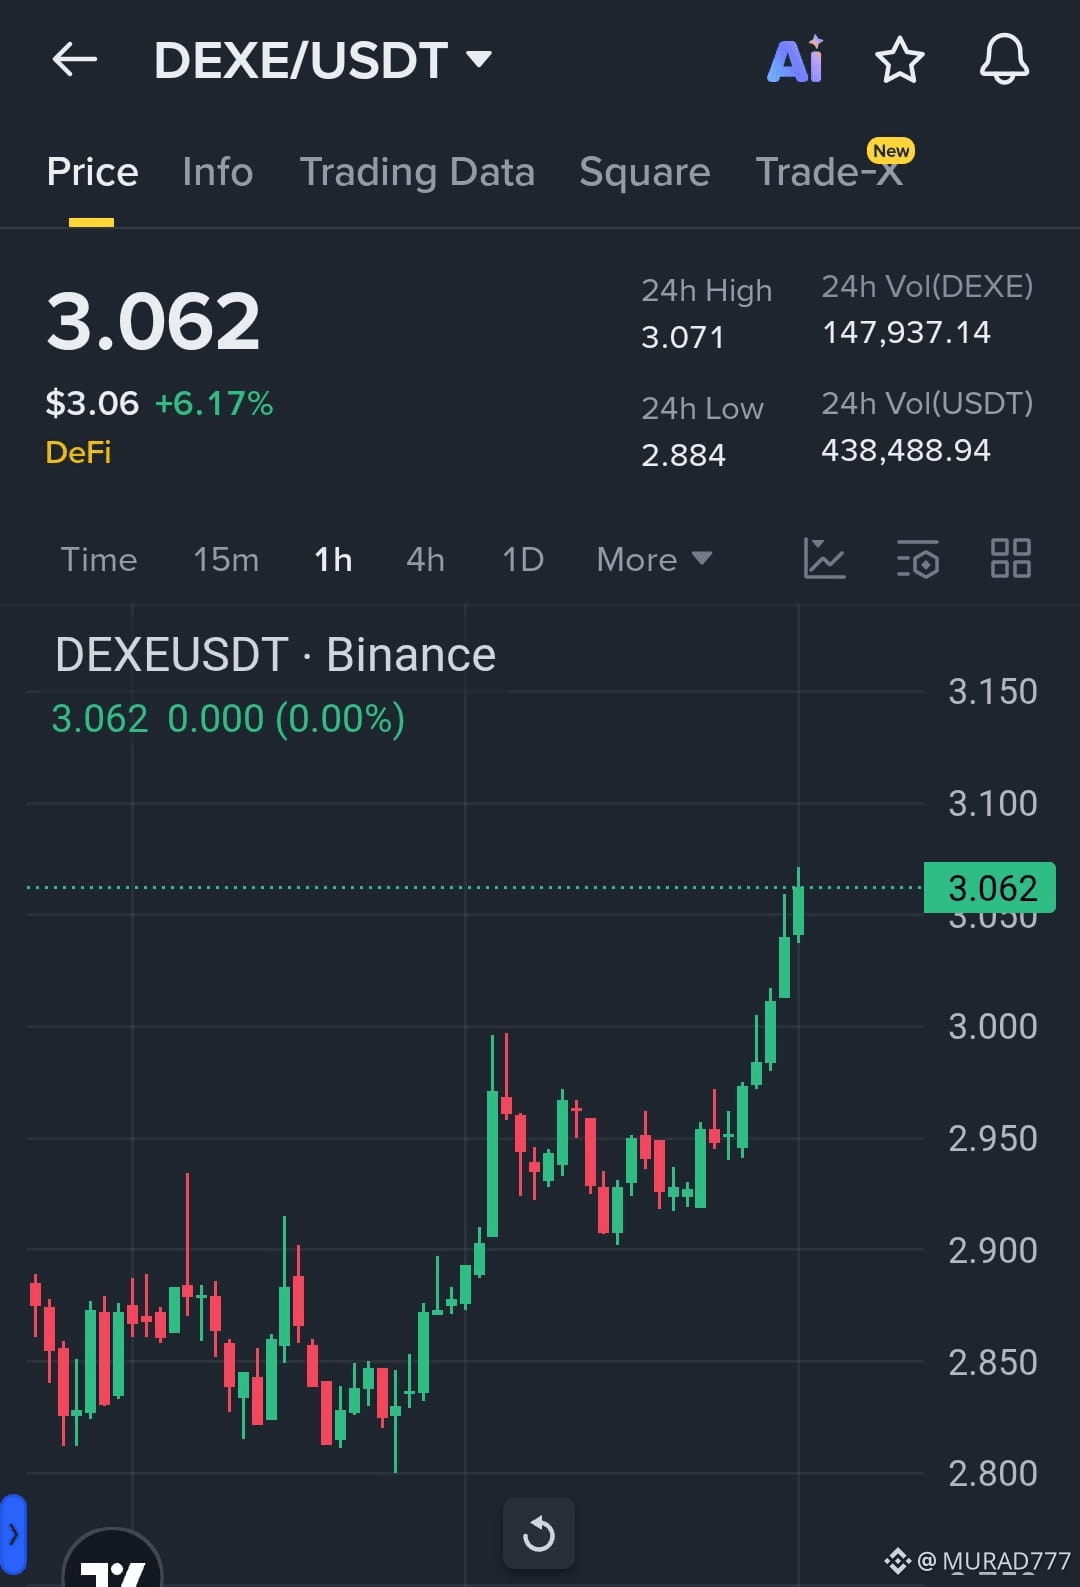
Task: Tap the 2.950 price axis label
Action: [993, 1138]
